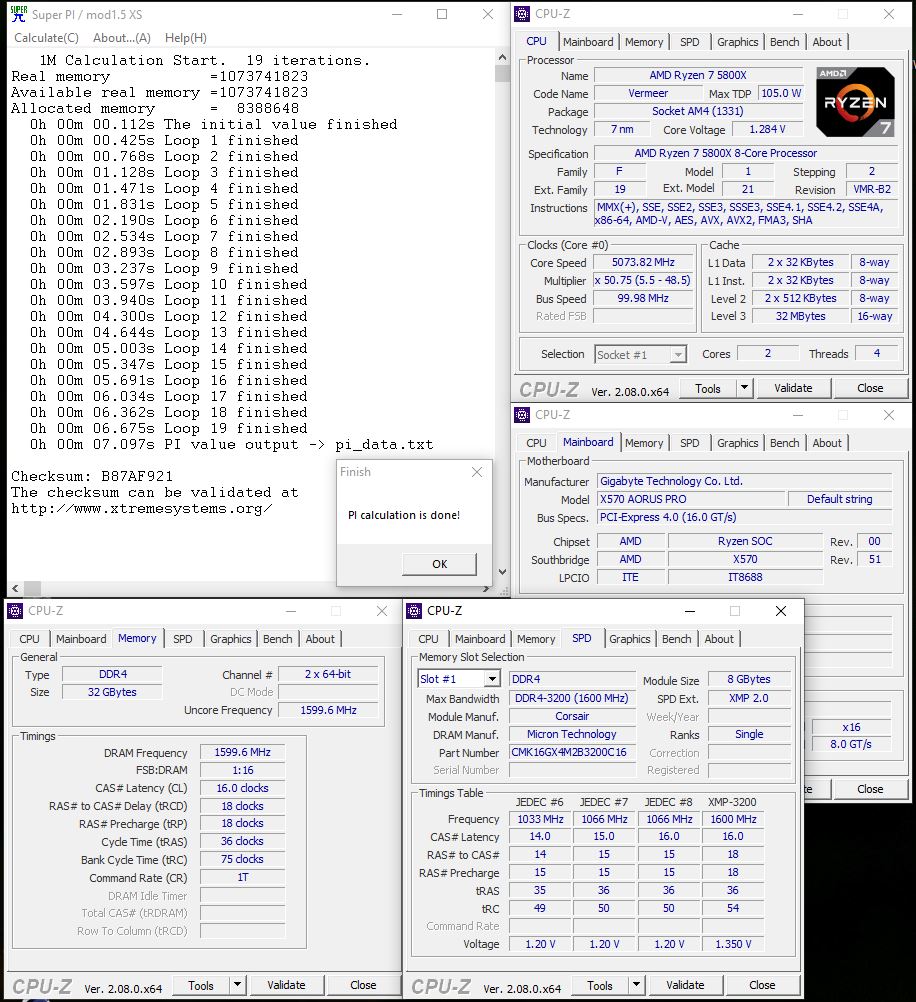Open Tools dropdown arrow in Memory CPU-Z window
The image size is (916, 1002).
click(x=237, y=985)
